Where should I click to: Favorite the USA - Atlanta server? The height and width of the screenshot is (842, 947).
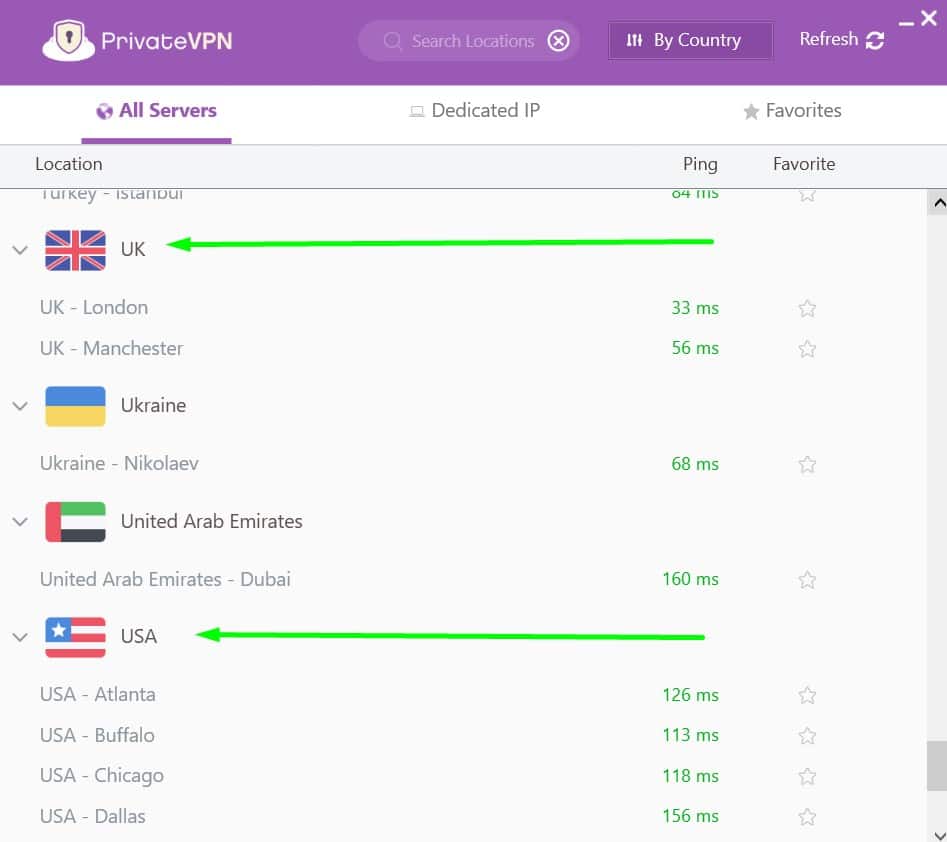pyautogui.click(x=807, y=695)
